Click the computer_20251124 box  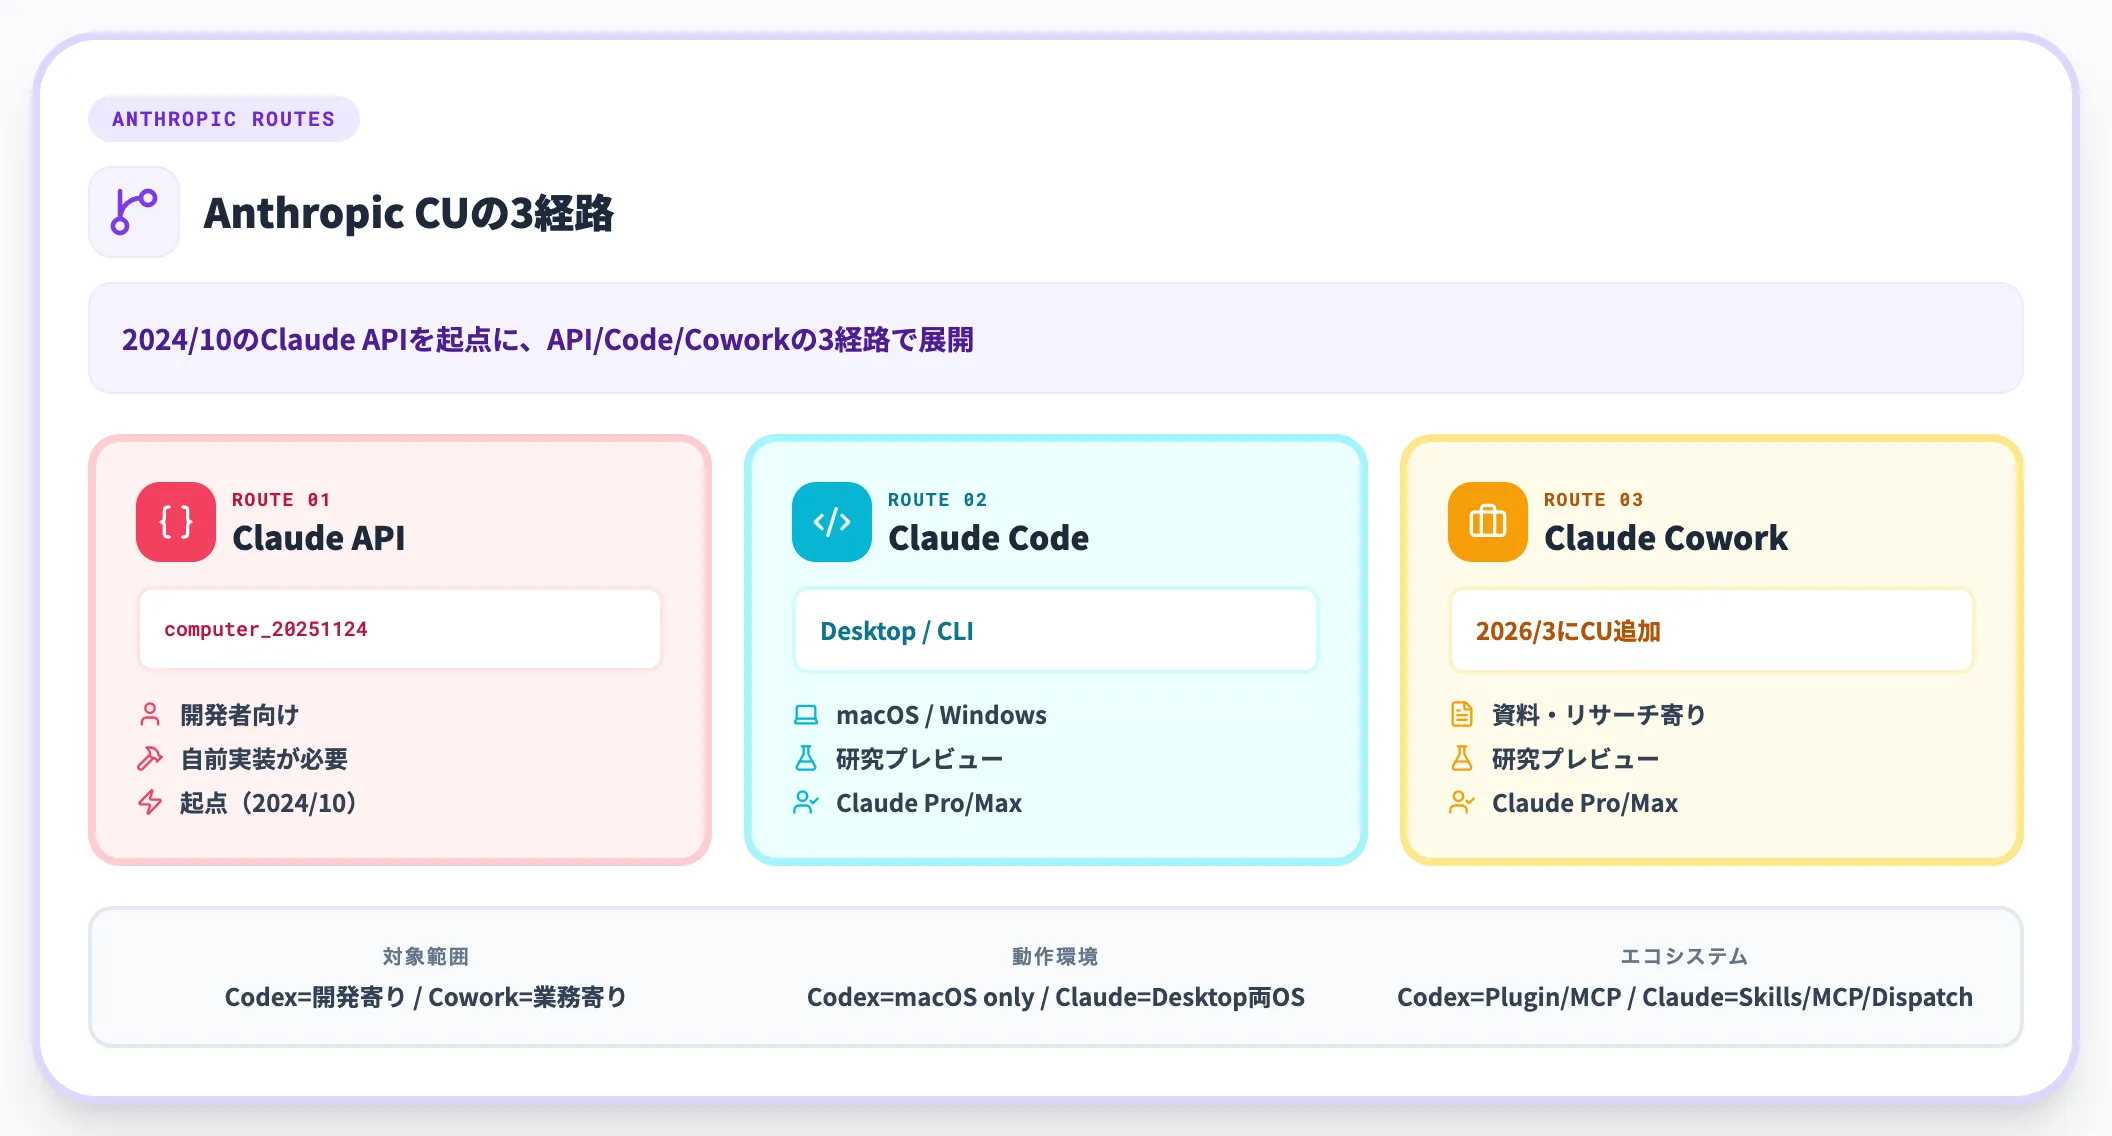[x=400, y=629]
